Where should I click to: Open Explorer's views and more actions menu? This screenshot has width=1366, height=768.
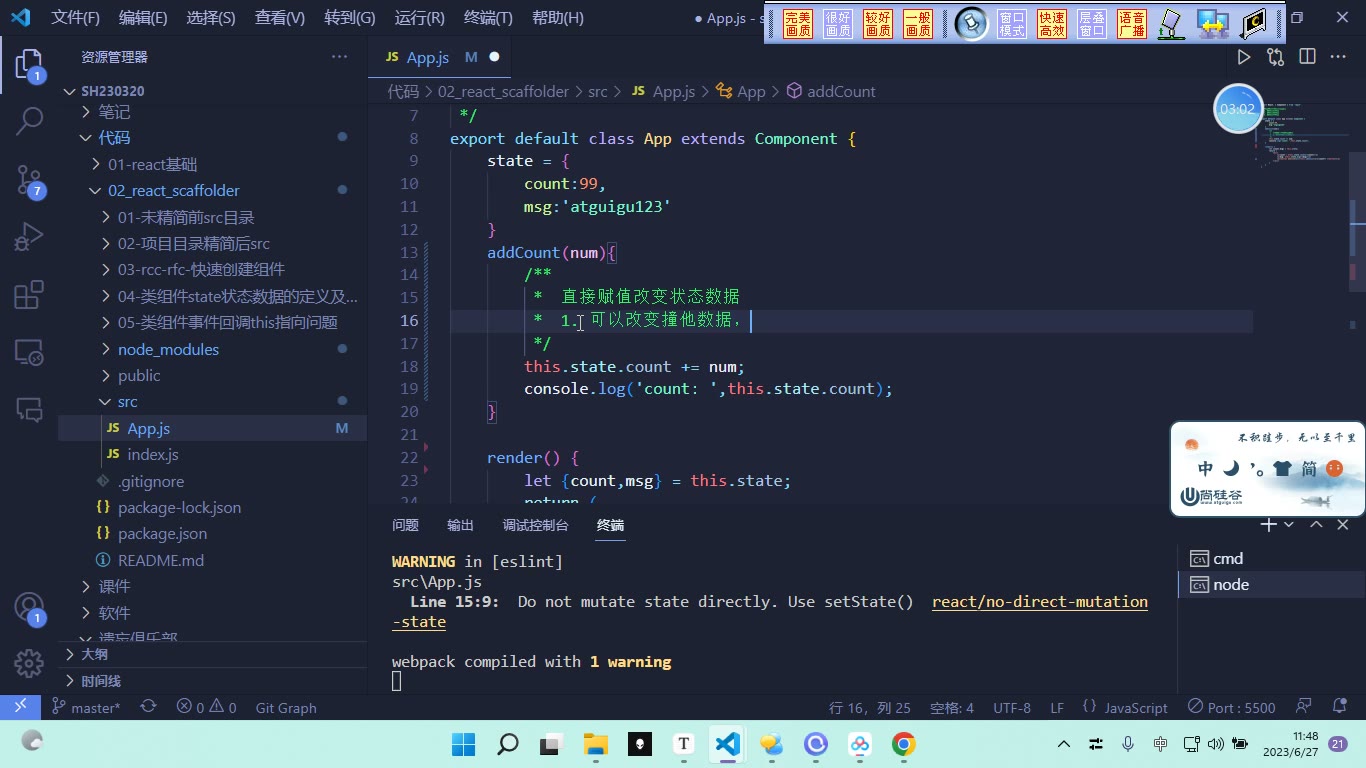point(340,57)
